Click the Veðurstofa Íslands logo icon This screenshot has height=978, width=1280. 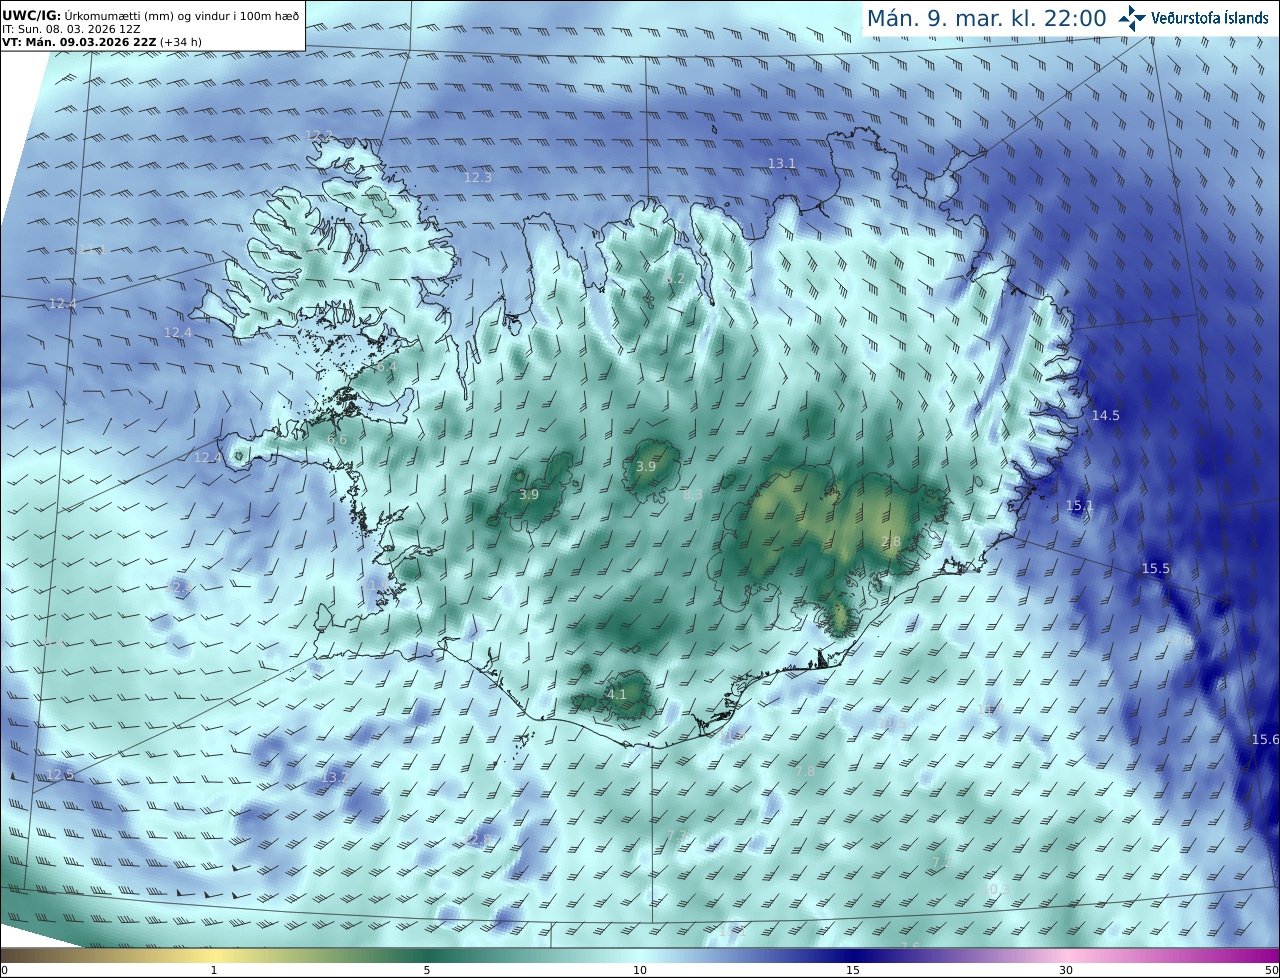click(1132, 17)
